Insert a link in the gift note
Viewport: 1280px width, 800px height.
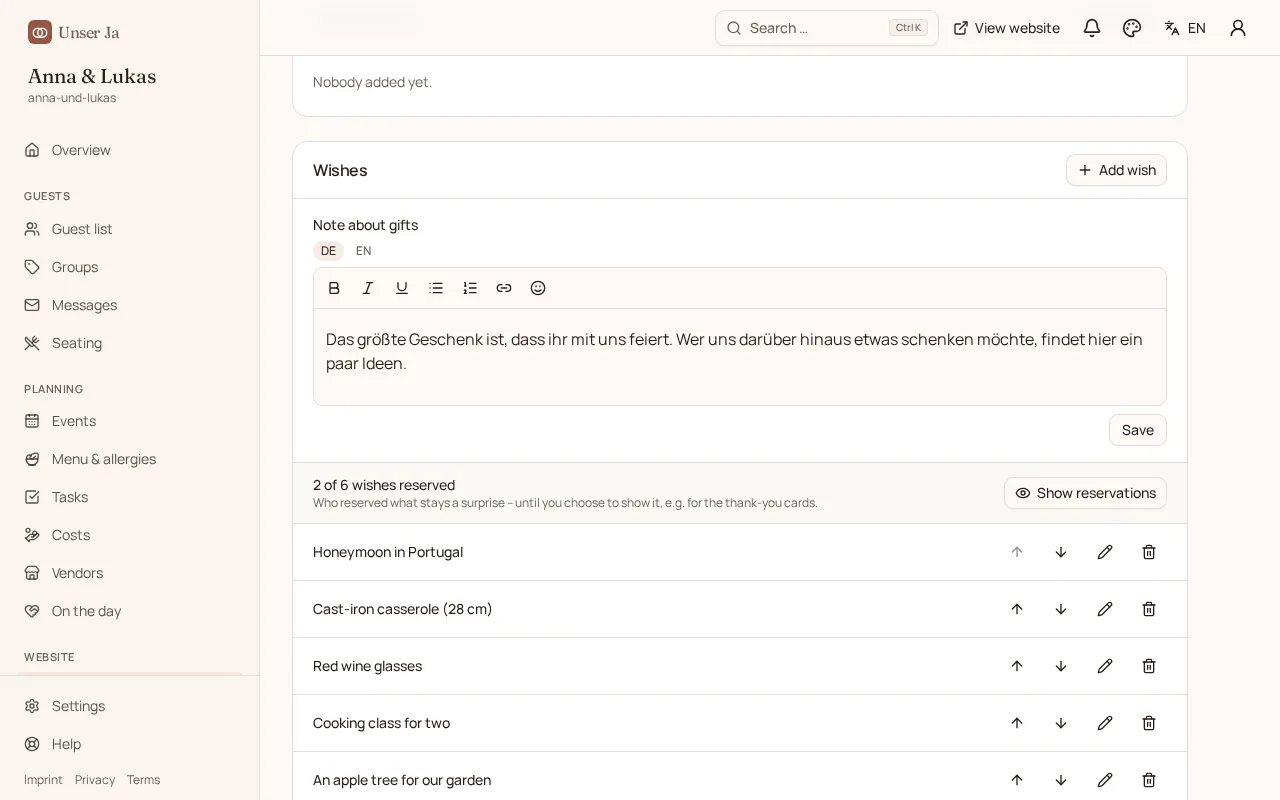point(504,288)
